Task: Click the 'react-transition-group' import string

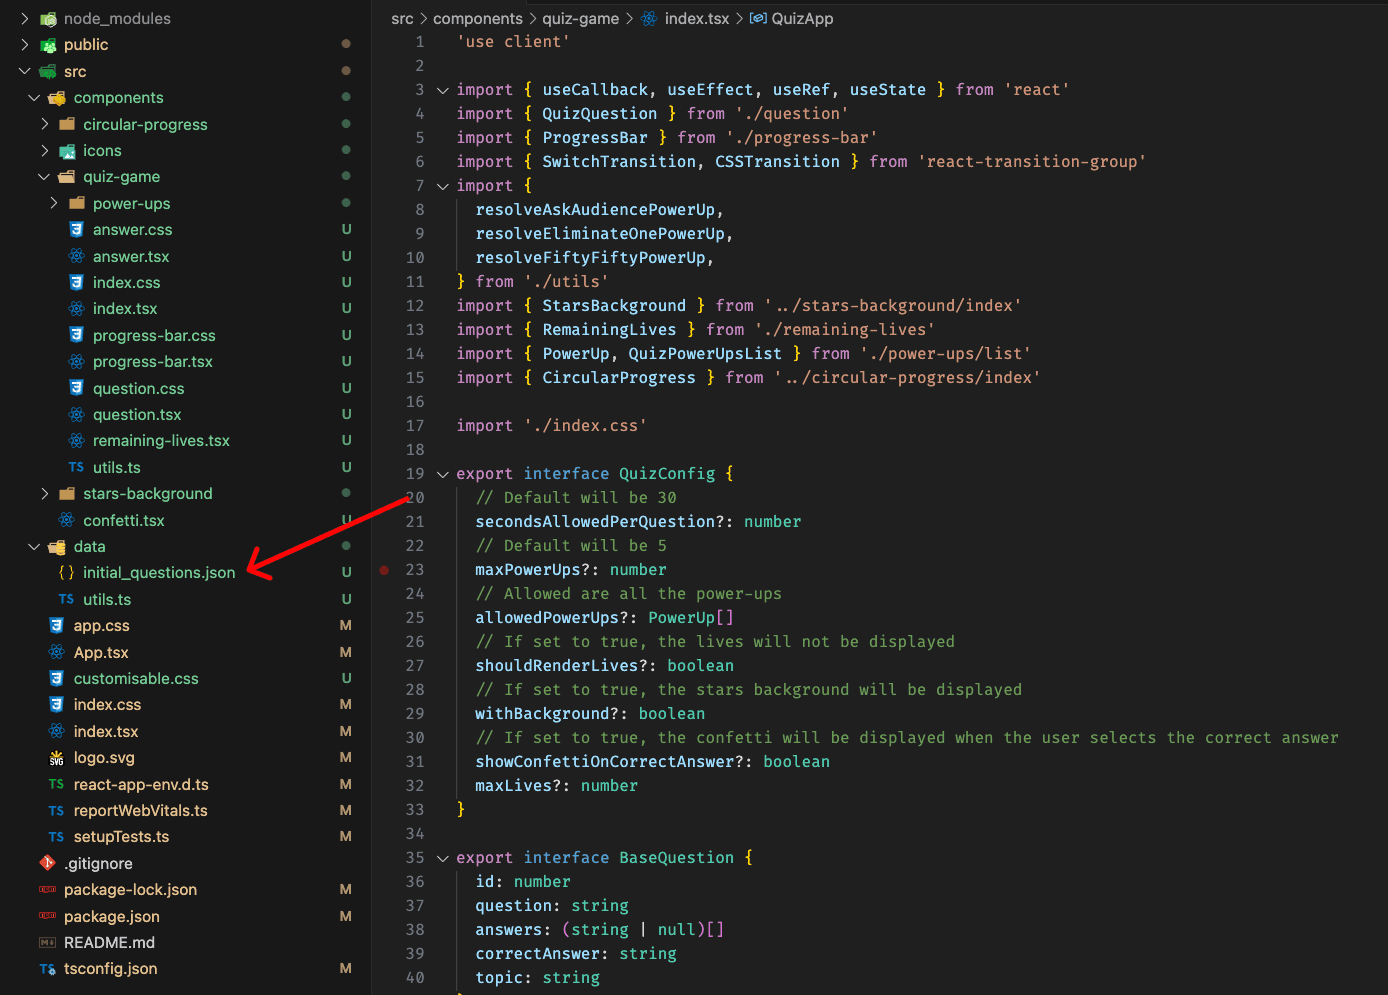Action: [x=1032, y=162]
